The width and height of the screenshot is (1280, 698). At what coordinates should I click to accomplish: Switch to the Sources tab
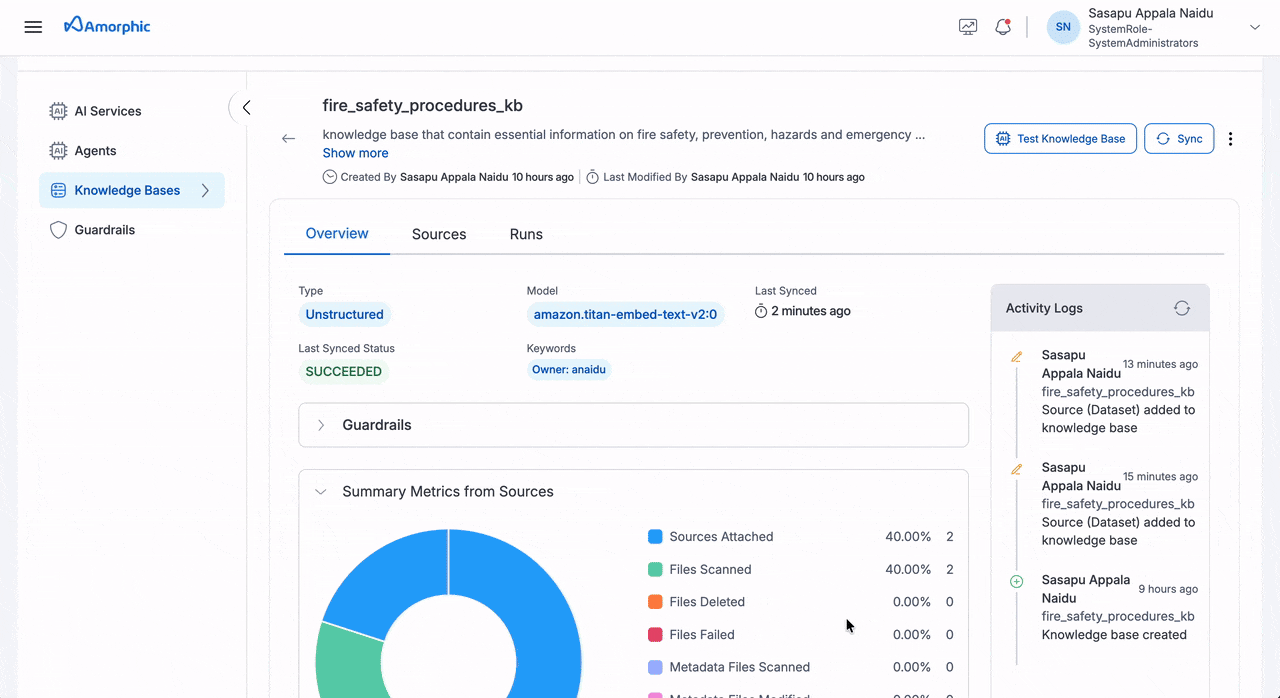(x=438, y=234)
